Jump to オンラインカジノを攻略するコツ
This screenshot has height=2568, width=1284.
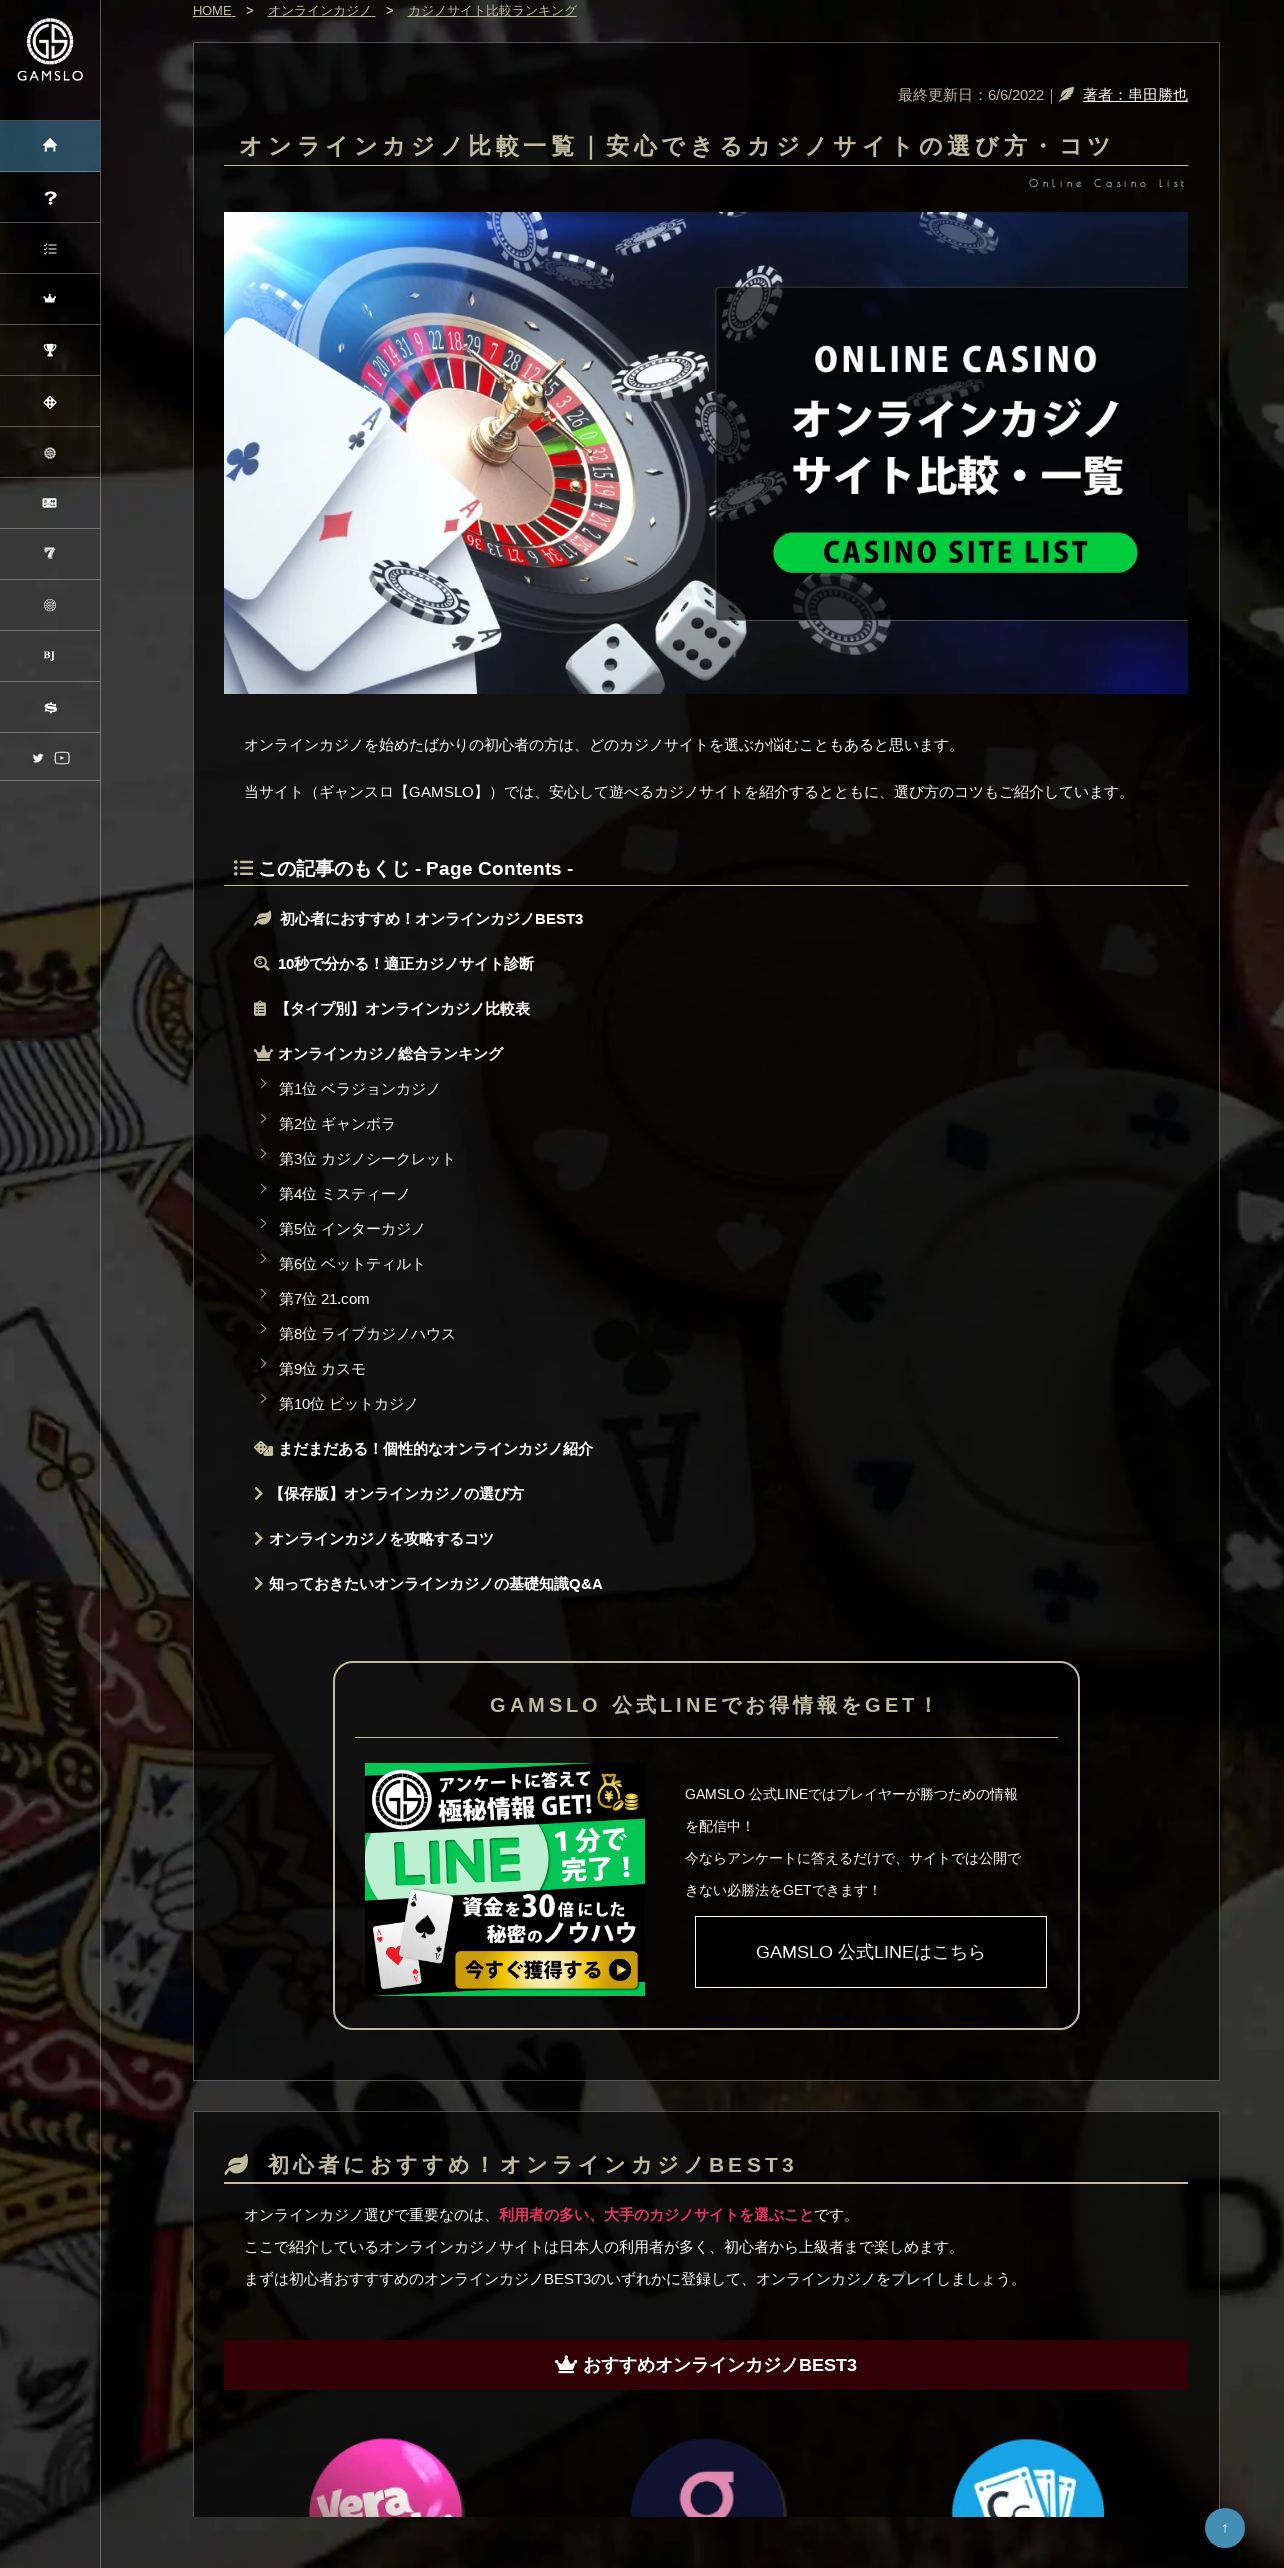point(381,1538)
